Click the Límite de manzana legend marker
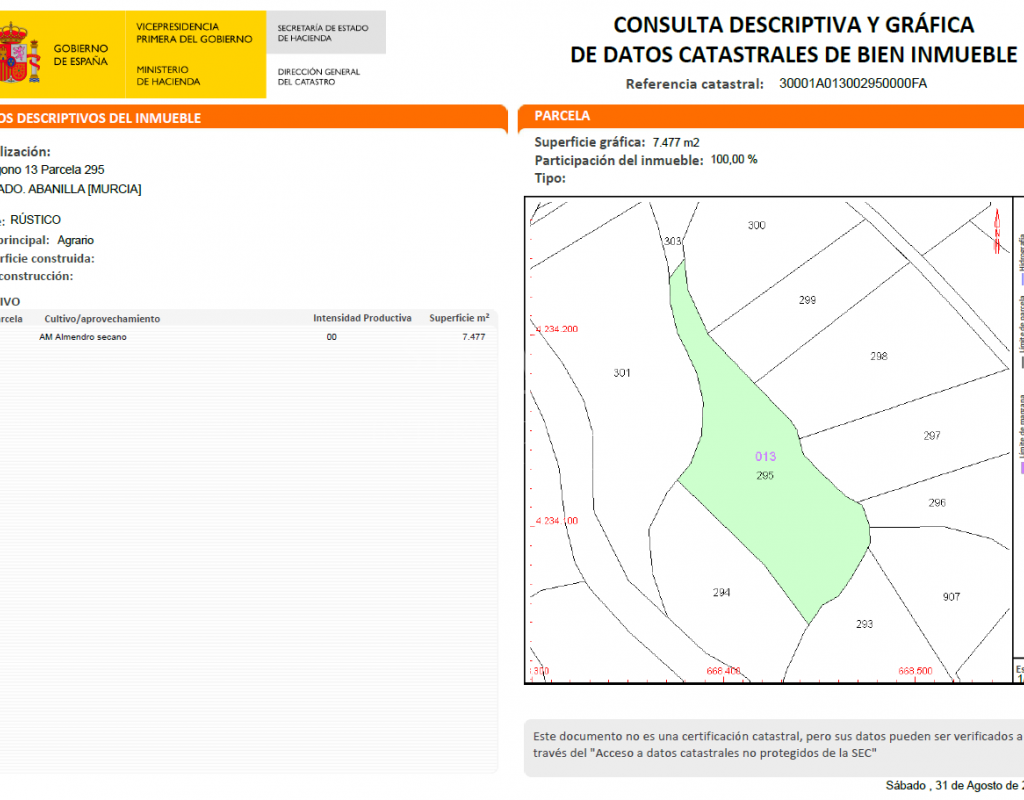The height and width of the screenshot is (800, 1024). (x=1021, y=467)
